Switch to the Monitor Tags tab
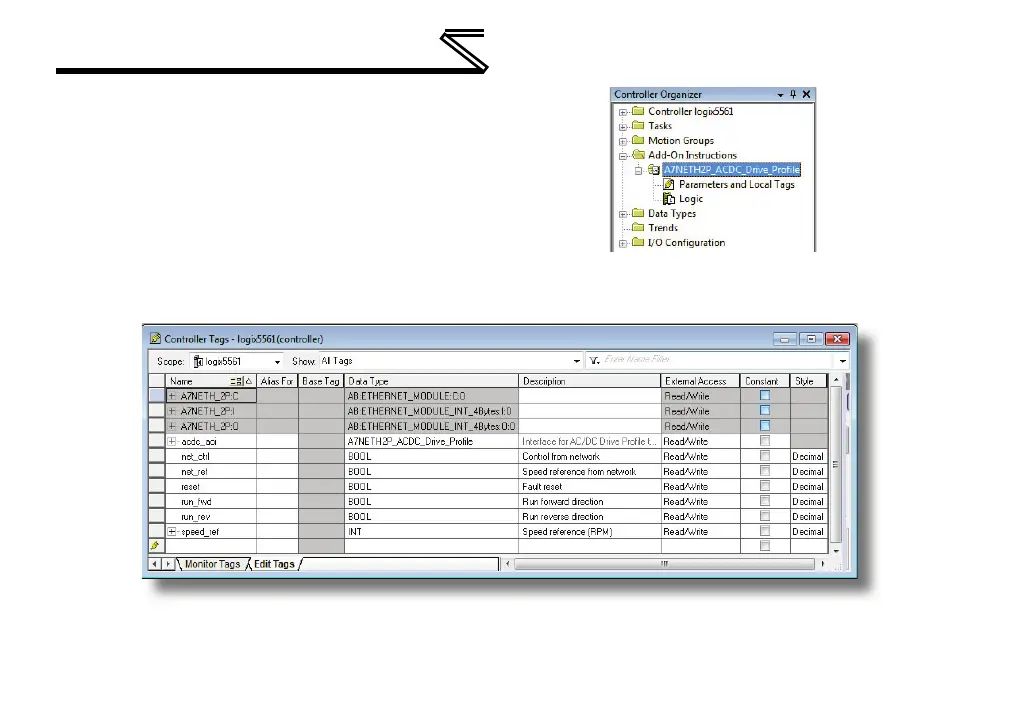Screen dimensions: 1022x720 click(212, 564)
